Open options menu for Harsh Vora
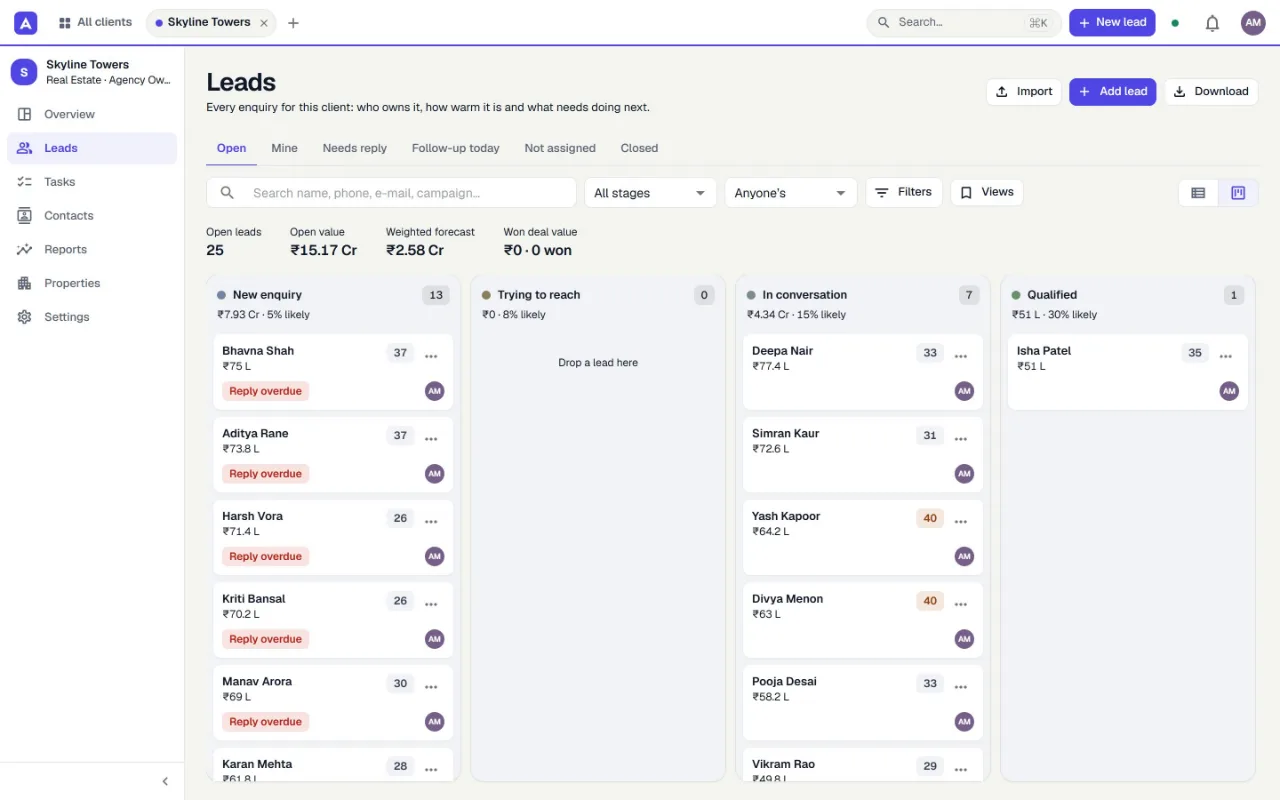This screenshot has height=800, width=1280. 431,522
